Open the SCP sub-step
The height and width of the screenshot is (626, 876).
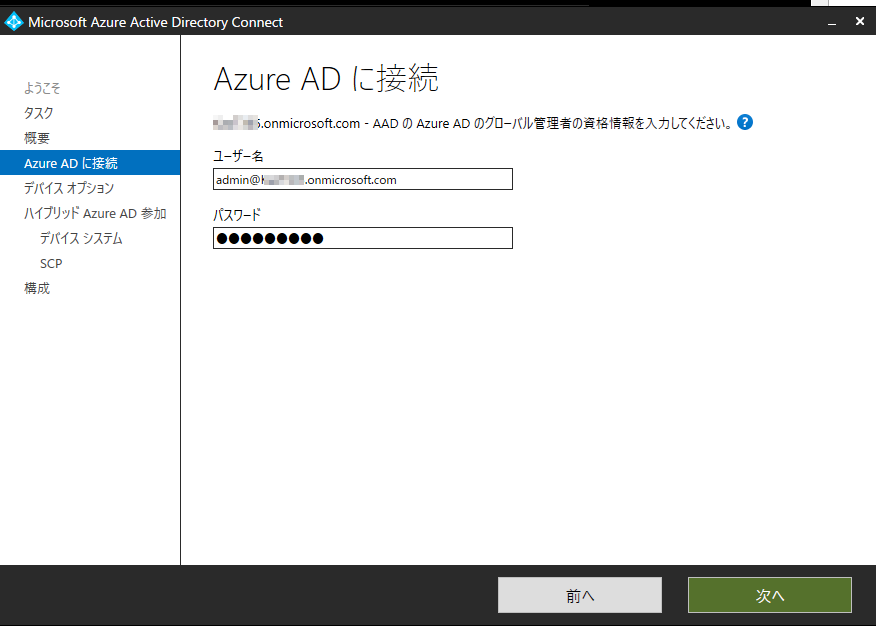tap(51, 263)
